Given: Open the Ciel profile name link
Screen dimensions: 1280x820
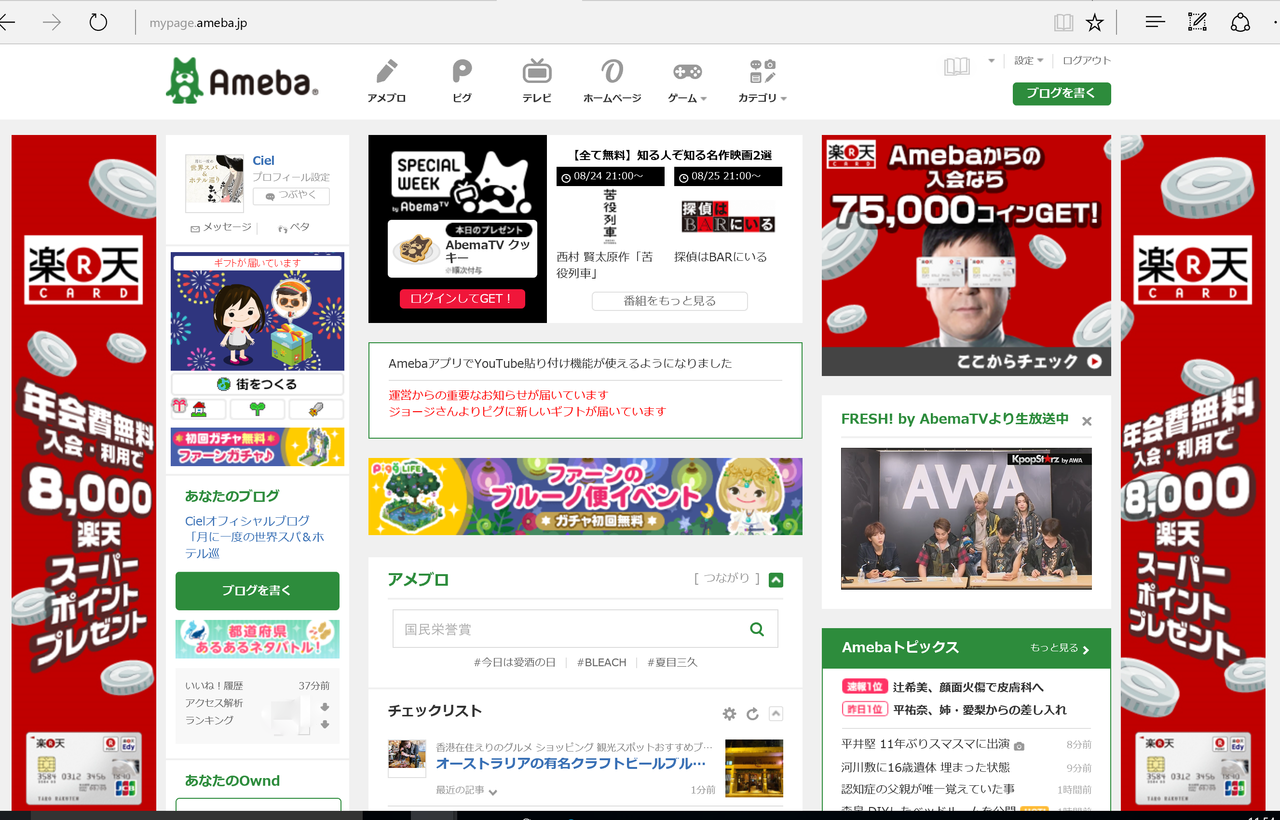Looking at the screenshot, I should click(263, 160).
